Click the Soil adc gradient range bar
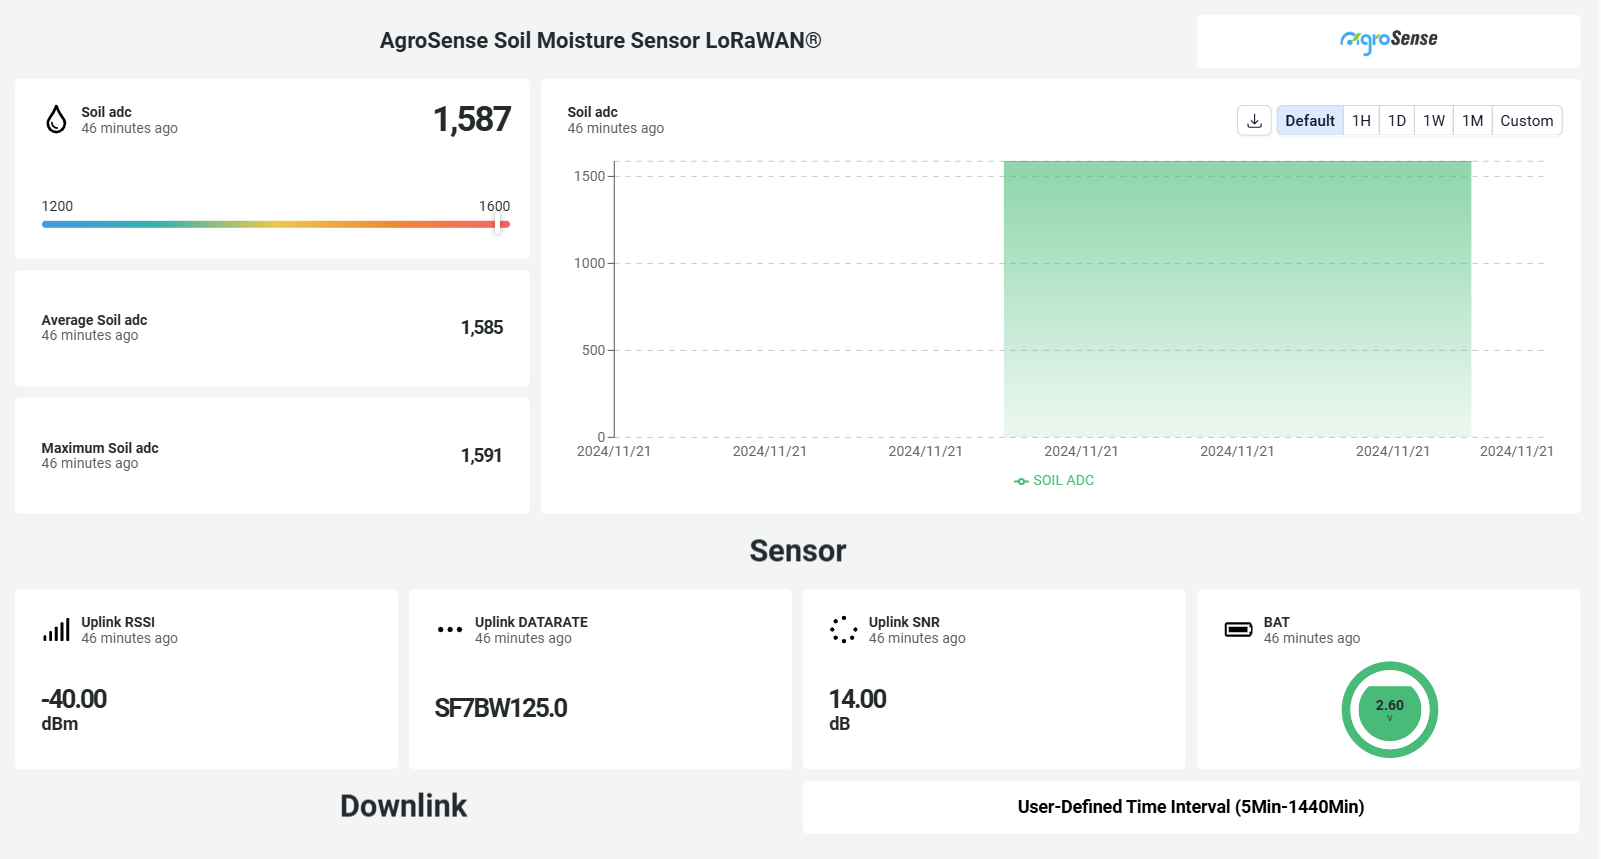 [x=276, y=224]
